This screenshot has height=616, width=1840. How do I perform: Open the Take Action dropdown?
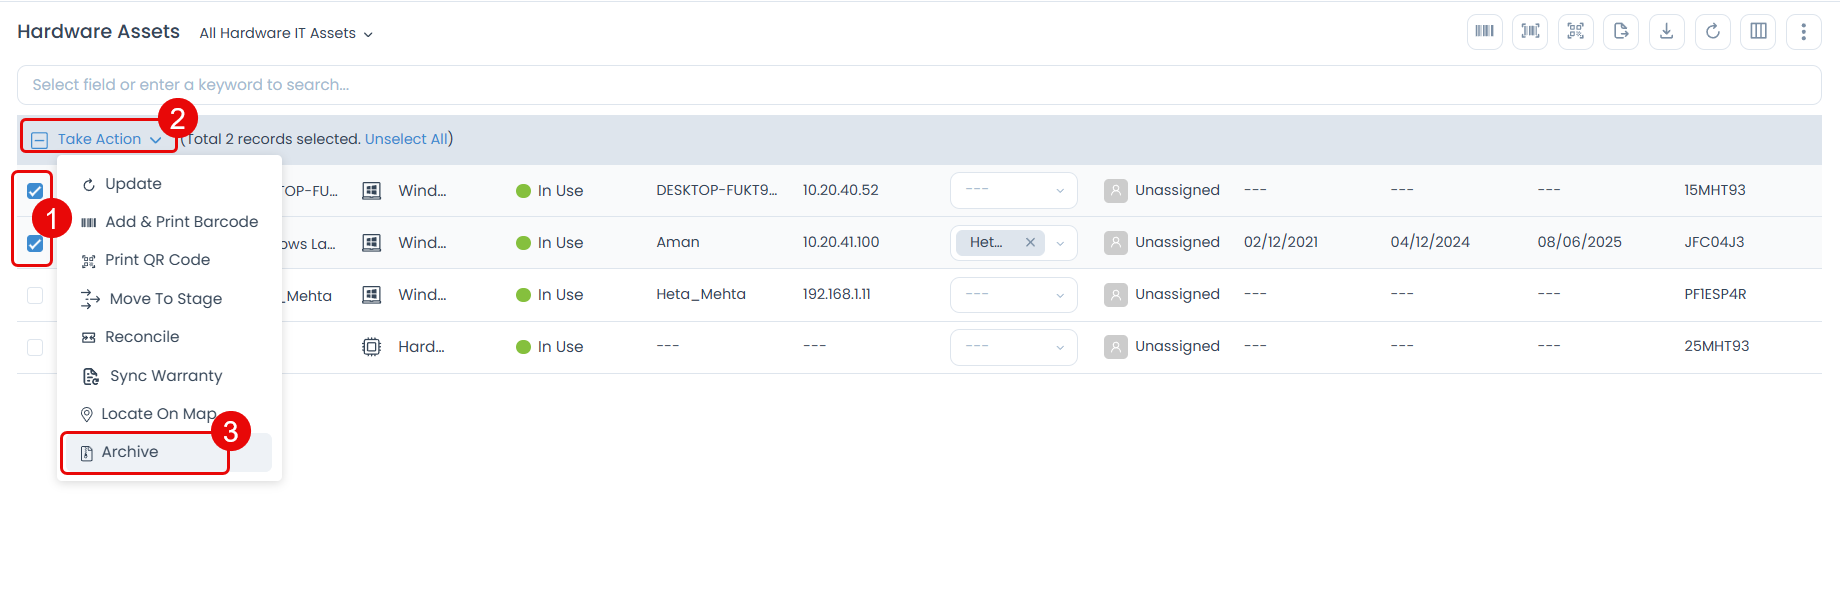[100, 140]
